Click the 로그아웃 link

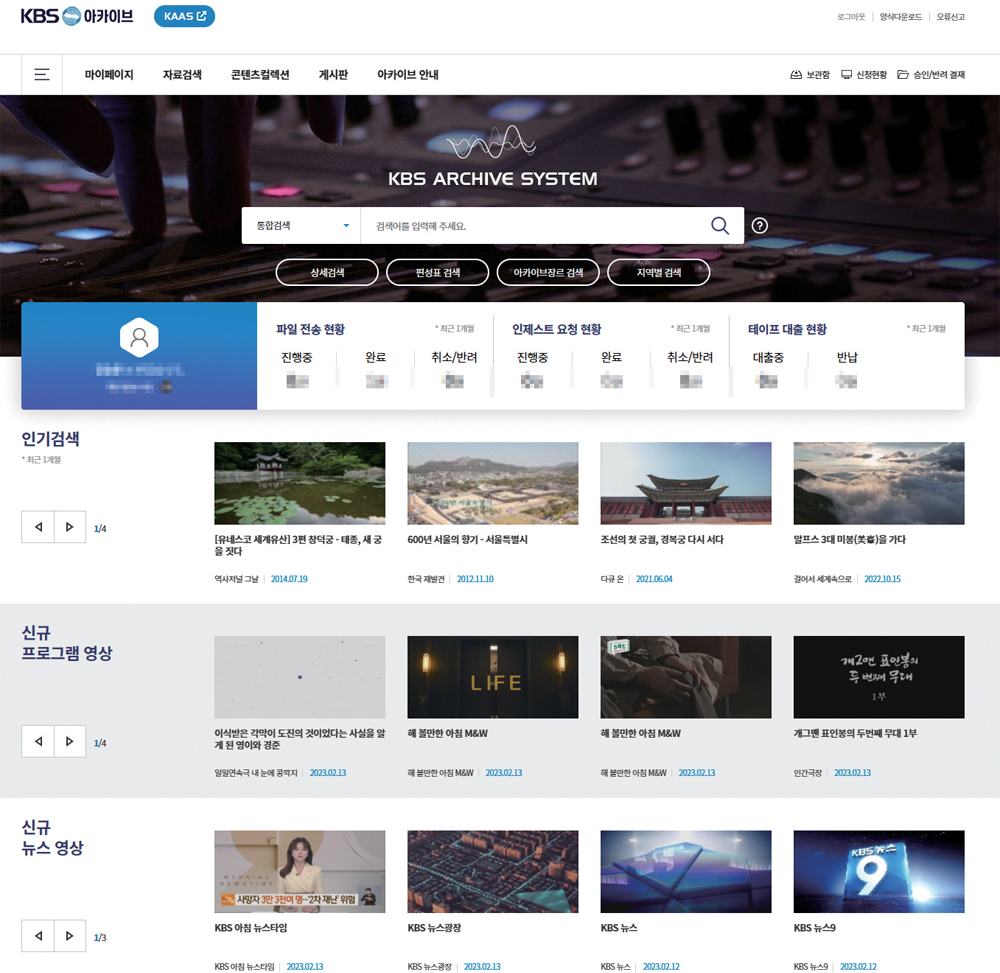tap(851, 17)
